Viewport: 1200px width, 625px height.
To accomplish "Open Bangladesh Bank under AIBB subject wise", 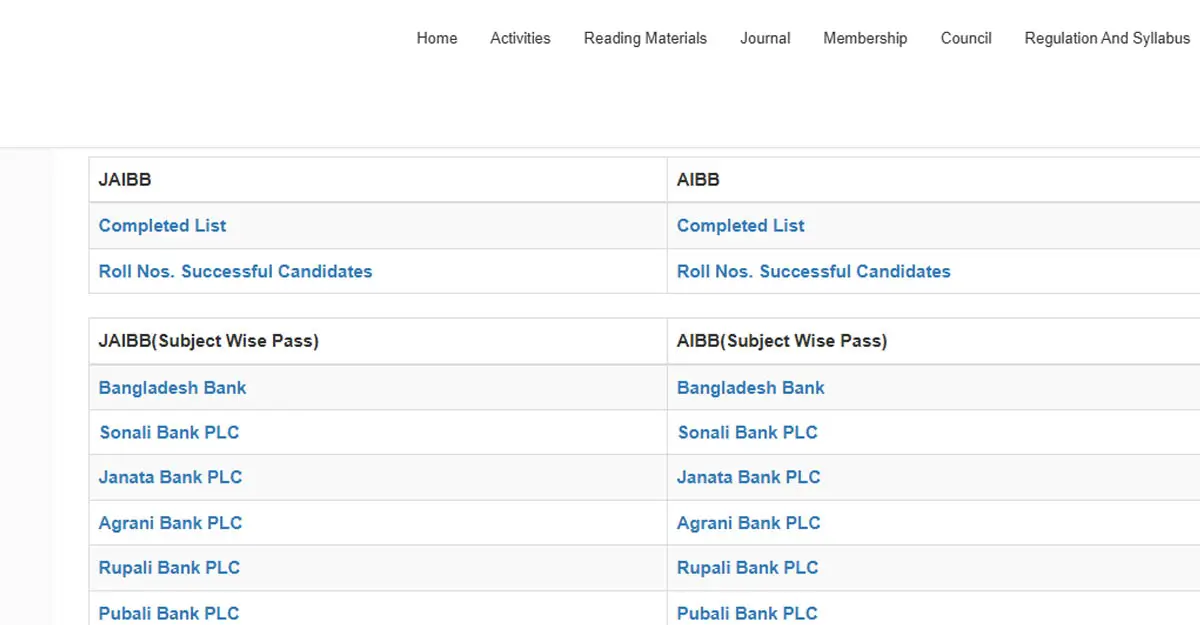I will [750, 388].
